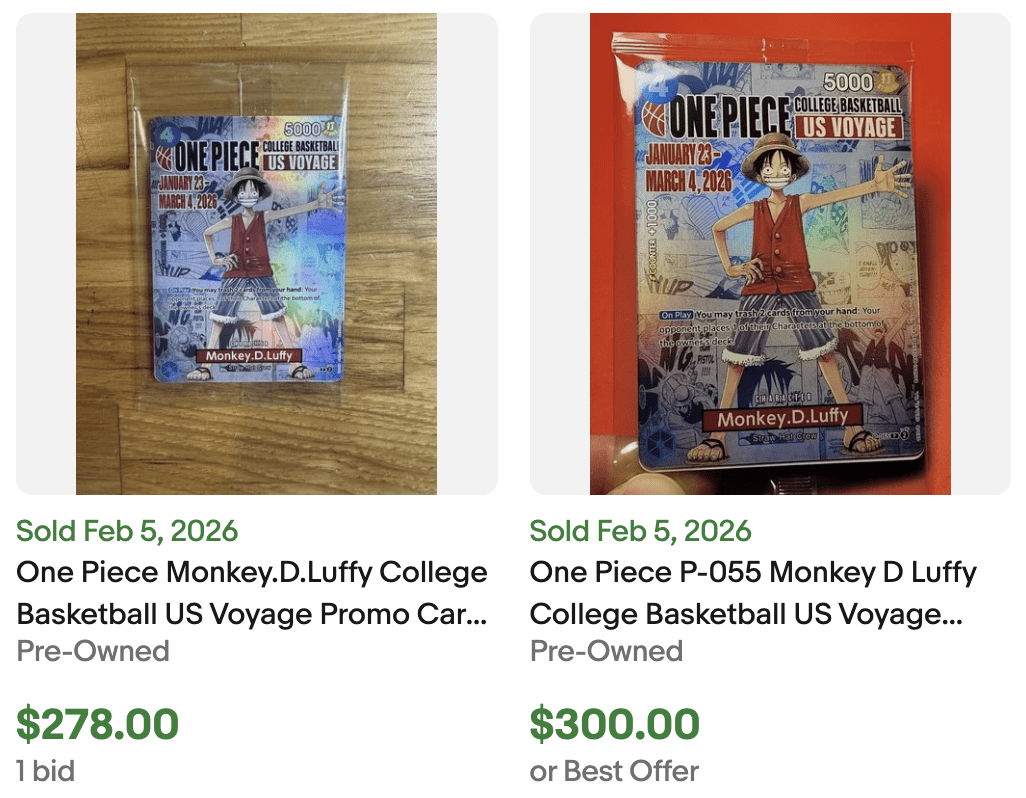1026x798 pixels.
Task: Select the 'or Best Offer' text
Action: point(612,771)
